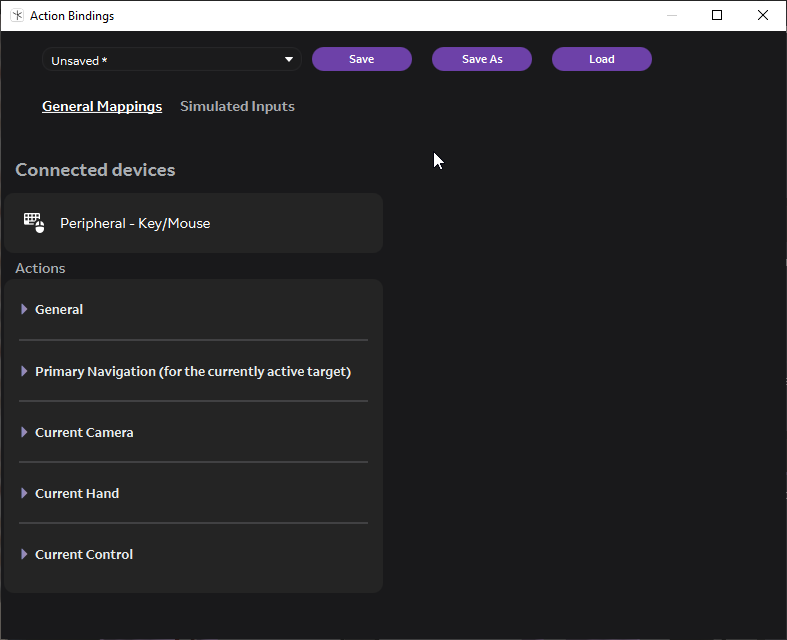Click the Actions heading text
The width and height of the screenshot is (787, 640).
pyautogui.click(x=40, y=269)
